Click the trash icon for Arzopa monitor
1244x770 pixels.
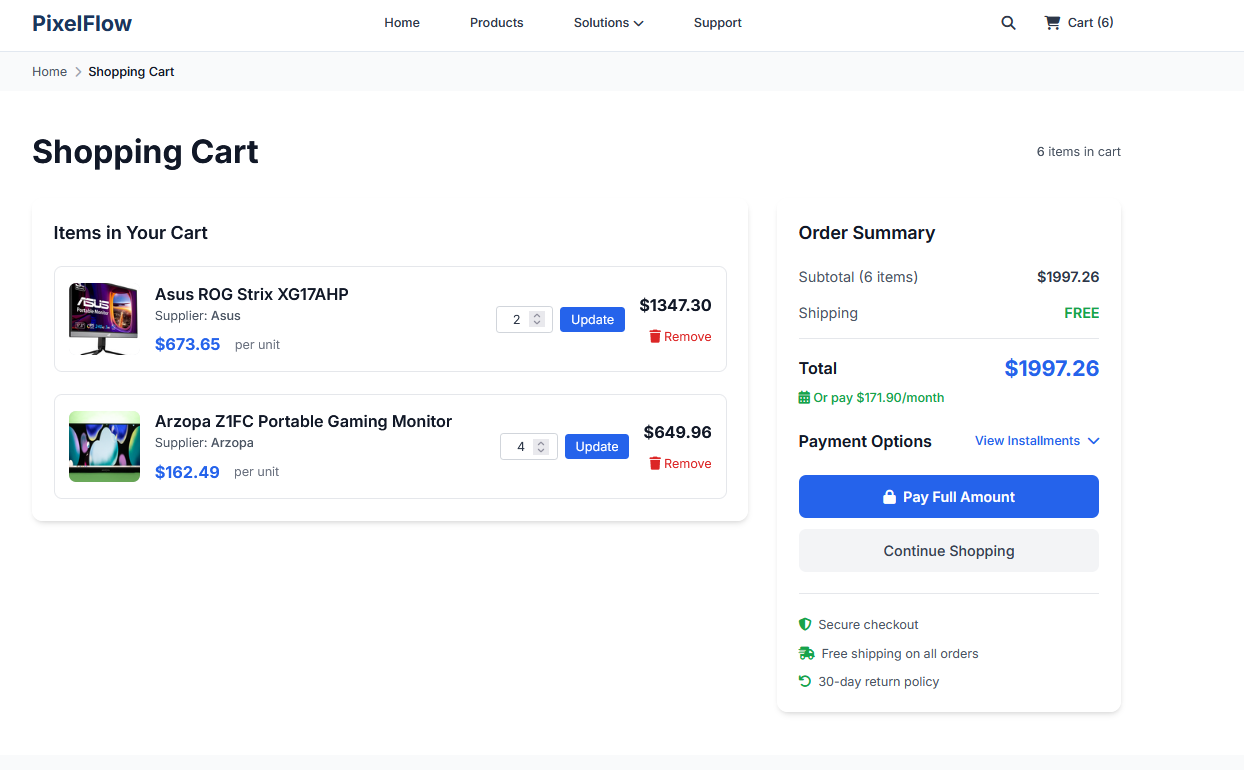click(655, 464)
